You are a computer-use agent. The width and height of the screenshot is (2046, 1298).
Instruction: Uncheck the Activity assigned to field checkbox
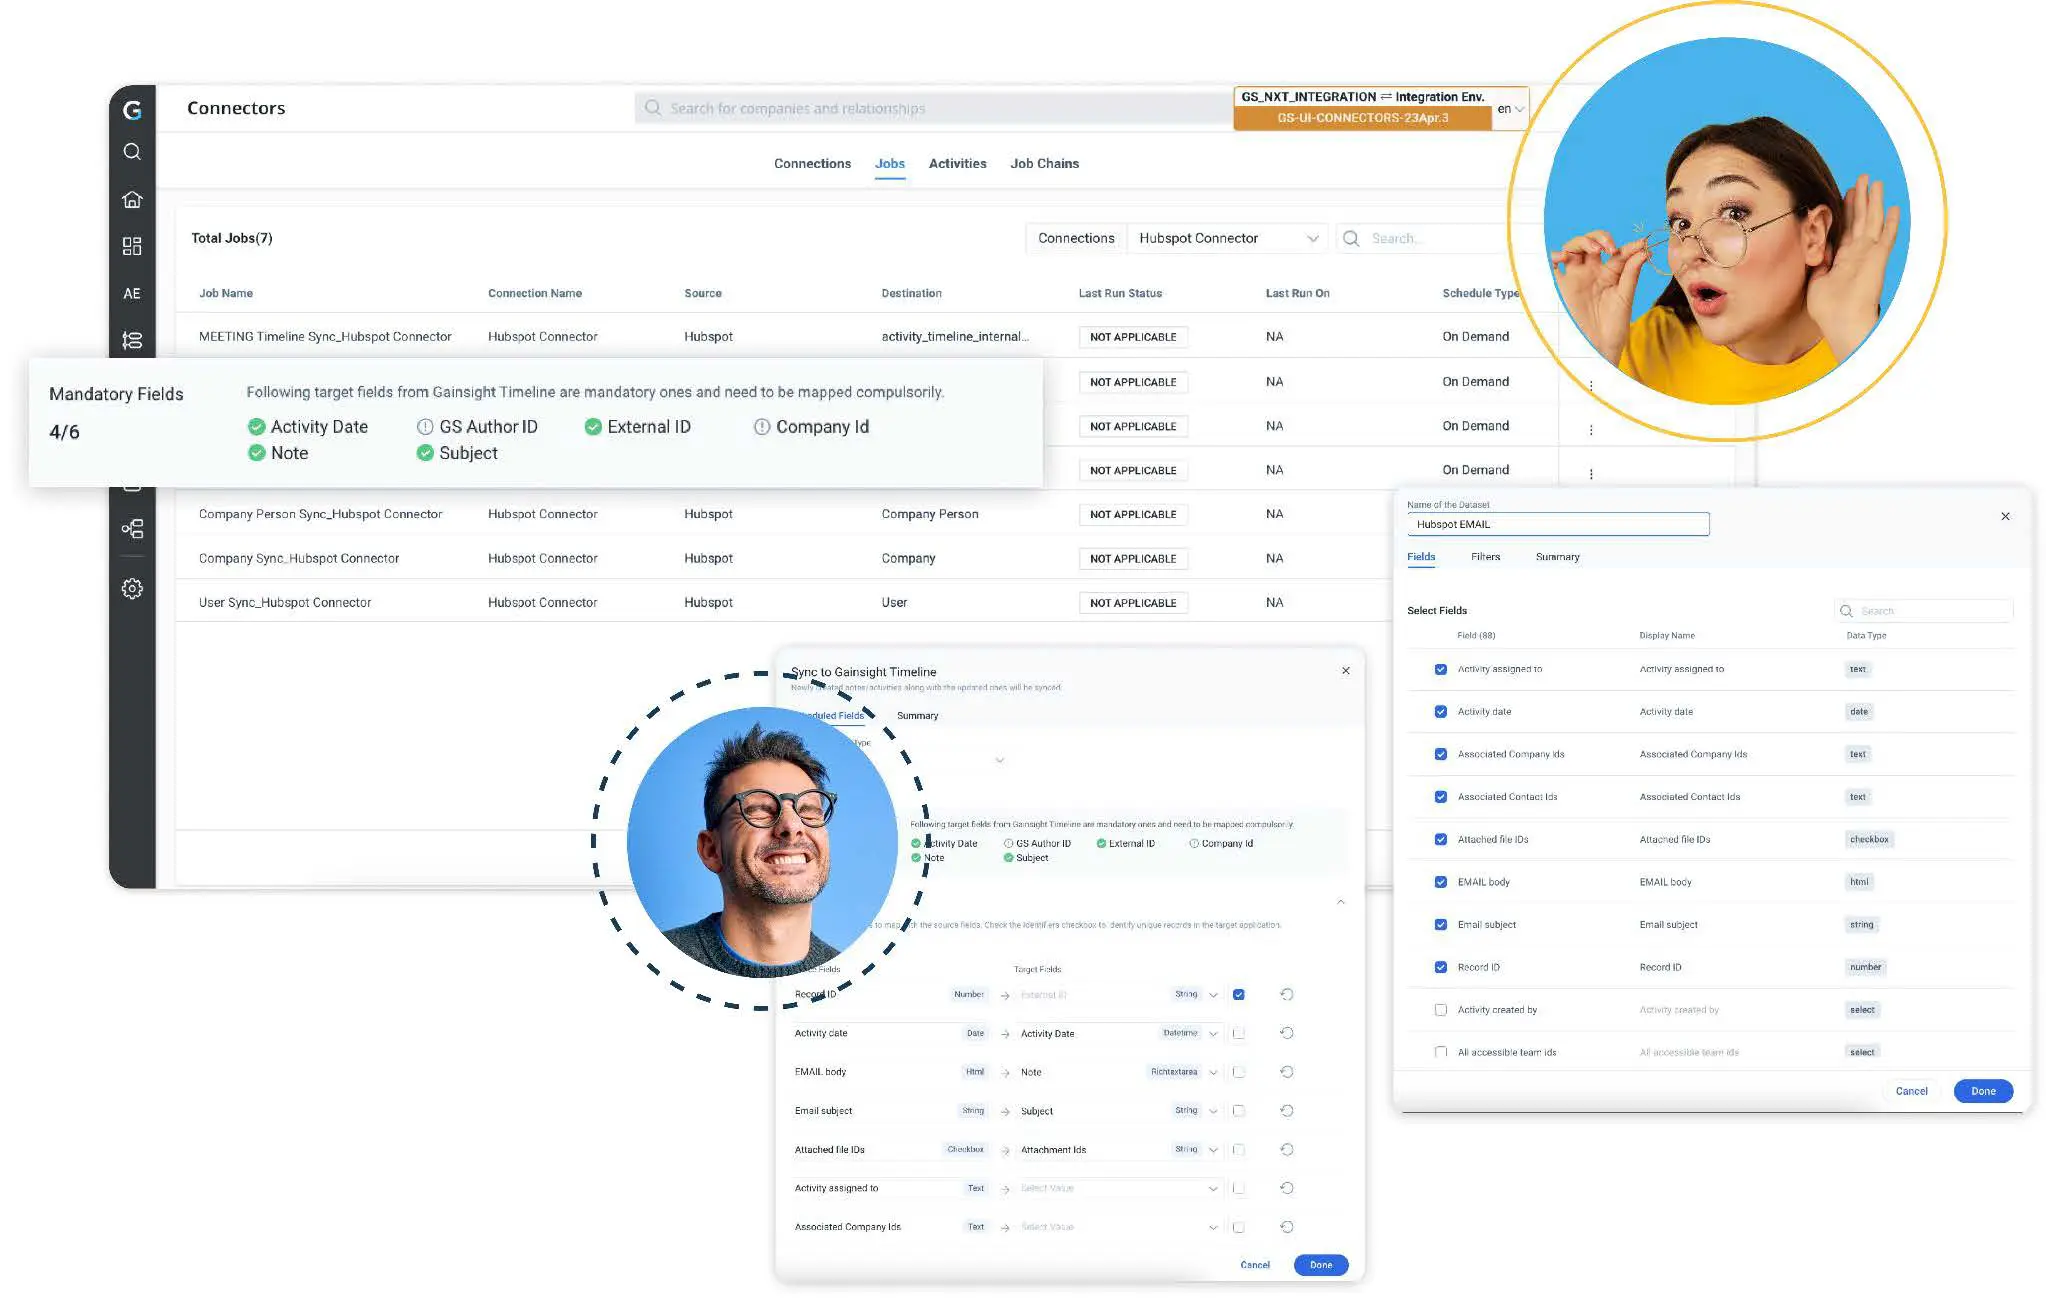pyautogui.click(x=1440, y=669)
